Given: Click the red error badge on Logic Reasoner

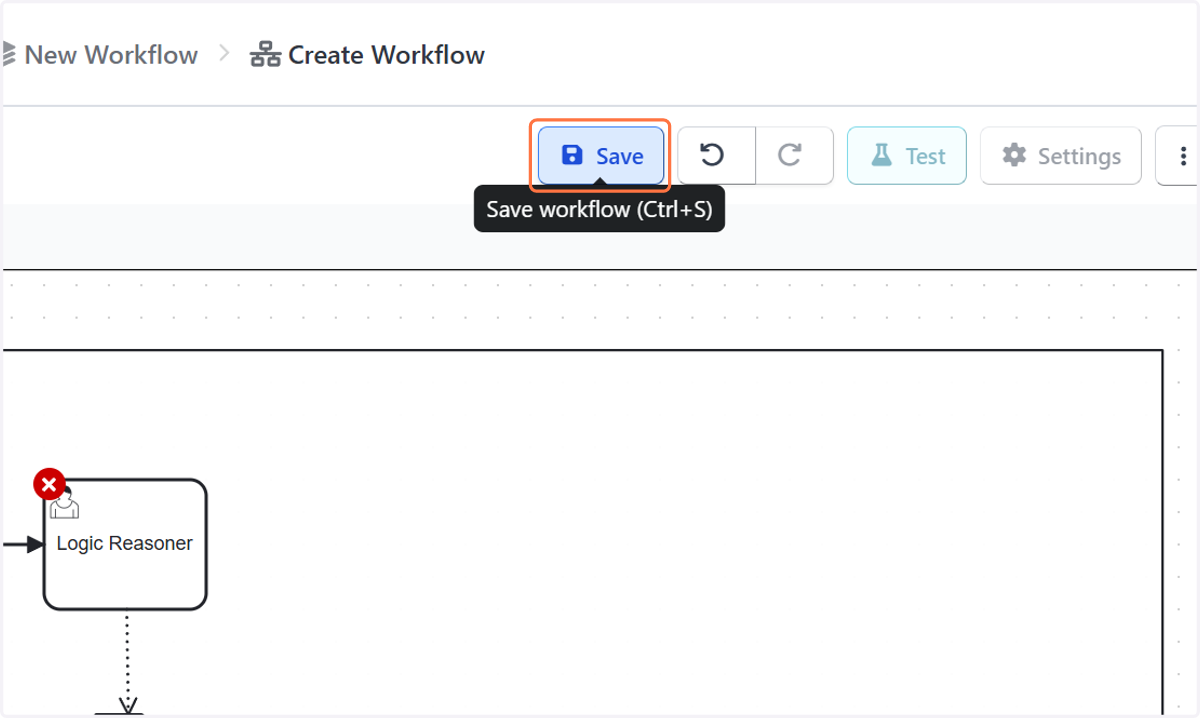Looking at the screenshot, I should tap(49, 485).
